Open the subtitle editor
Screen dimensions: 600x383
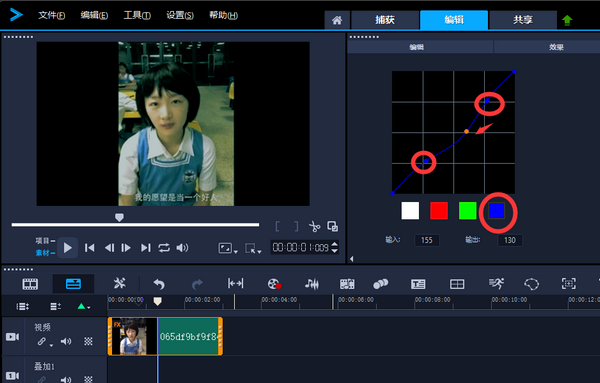click(418, 284)
